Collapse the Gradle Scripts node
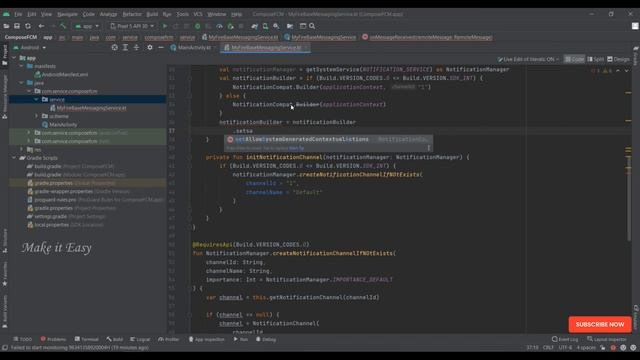The image size is (640, 360). (x=14, y=158)
